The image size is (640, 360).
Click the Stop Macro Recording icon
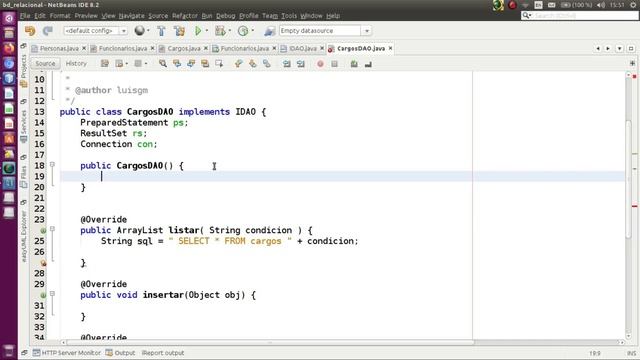click(x=334, y=64)
